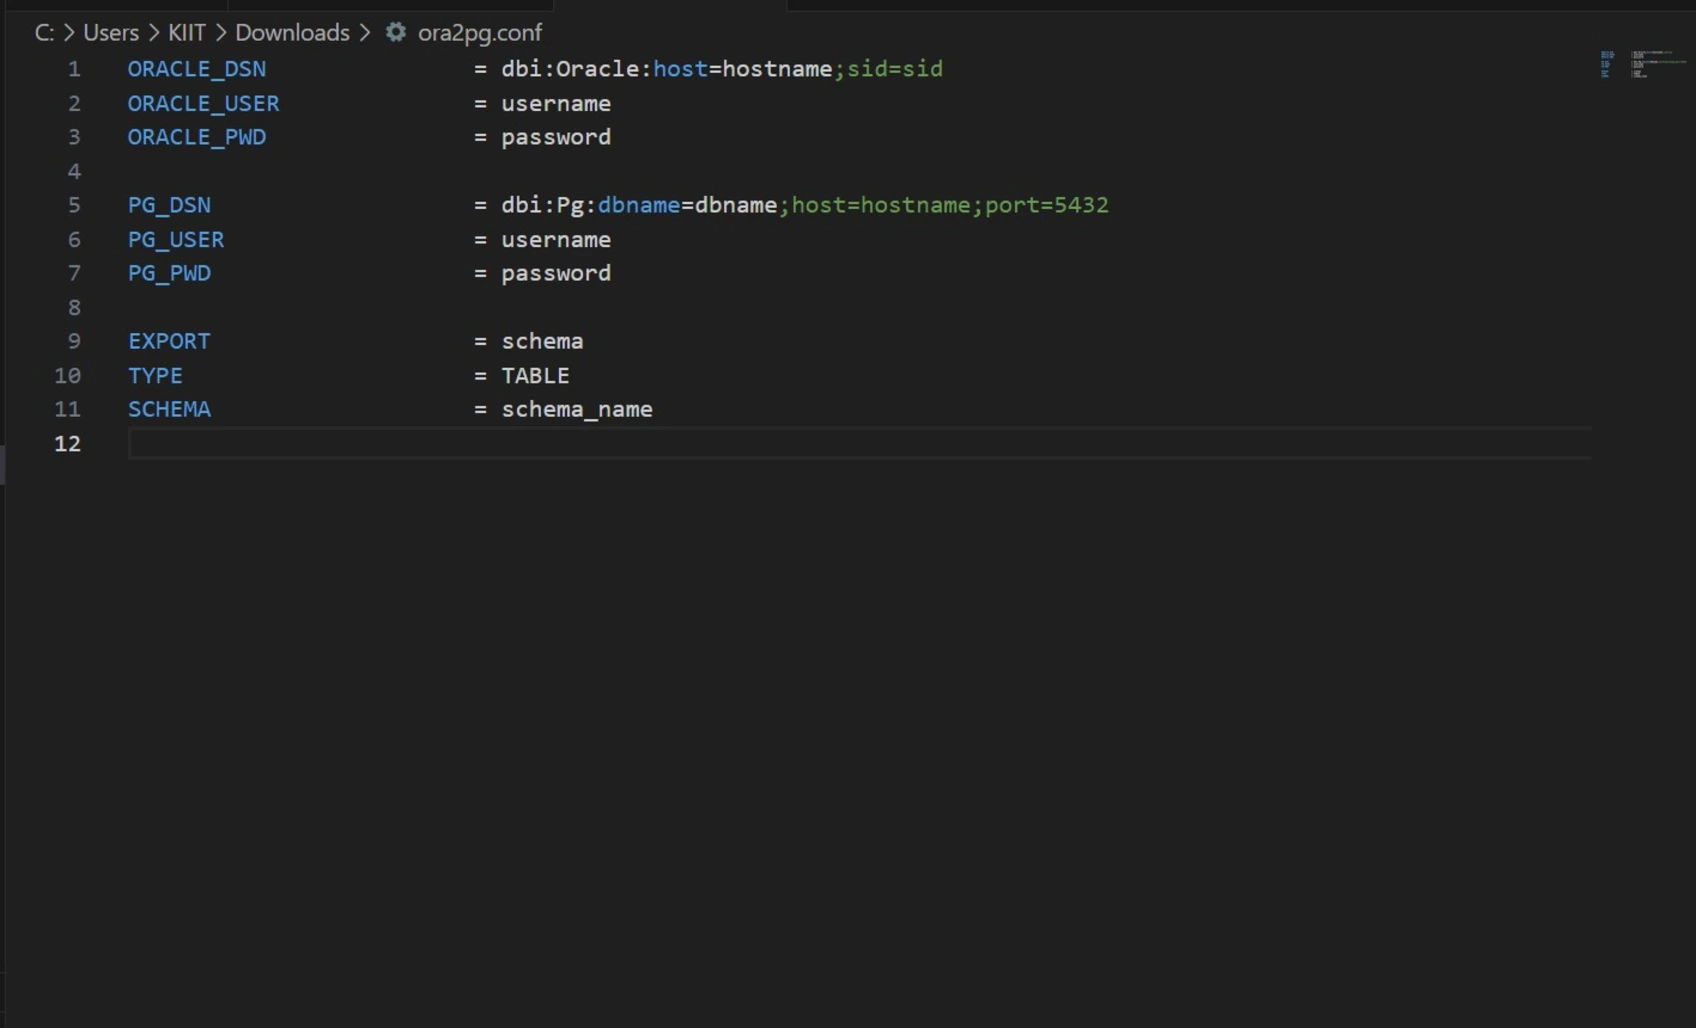
Task: Open the Users breadcrumb dropdown
Action: 110,32
